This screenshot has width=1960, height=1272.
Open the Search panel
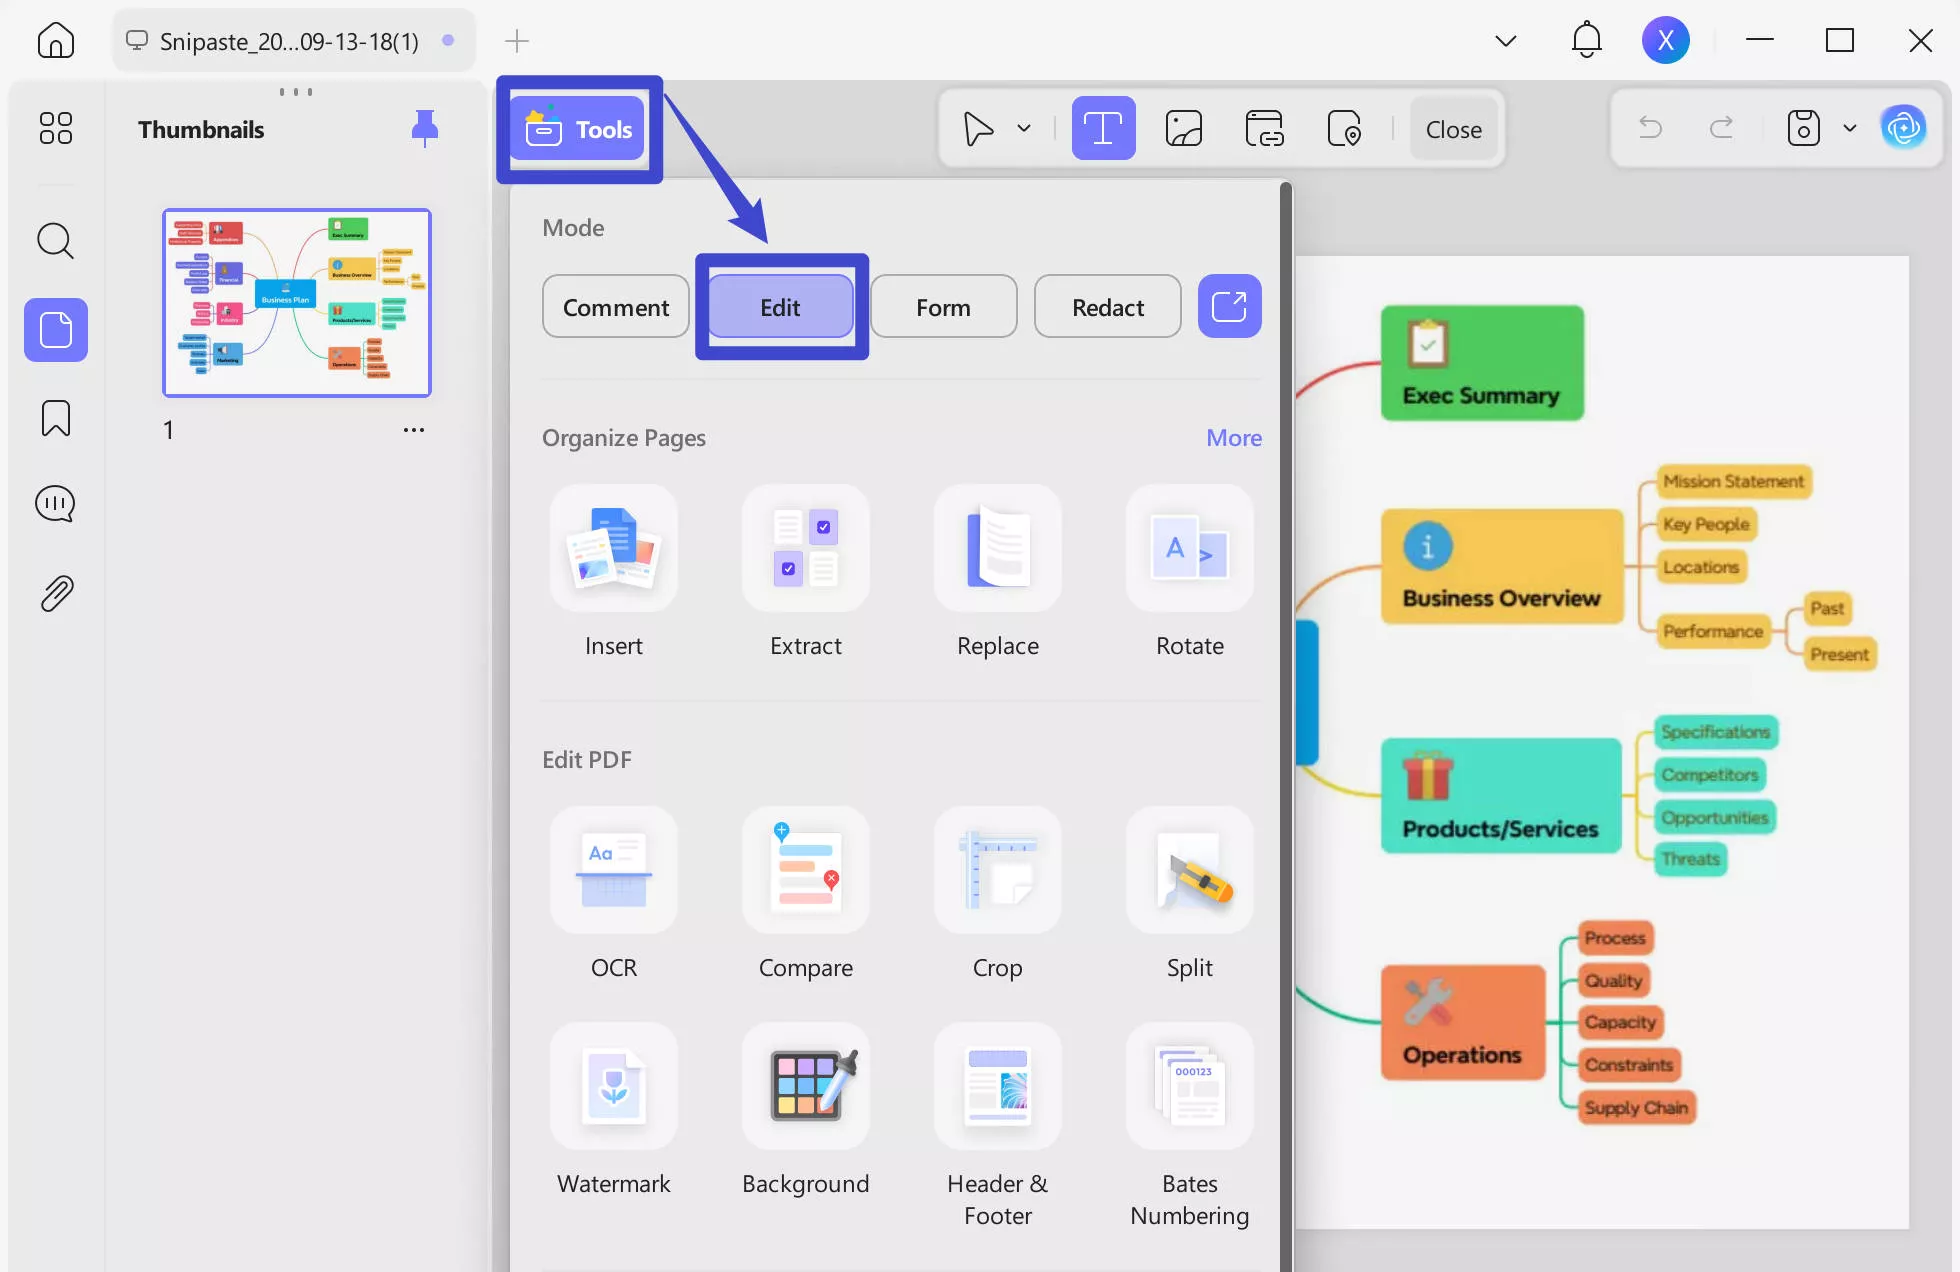[x=55, y=240]
